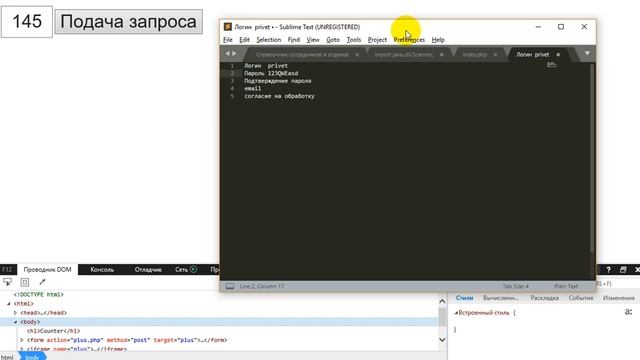Switch to the import java.util.Scanner tab

(x=403, y=54)
